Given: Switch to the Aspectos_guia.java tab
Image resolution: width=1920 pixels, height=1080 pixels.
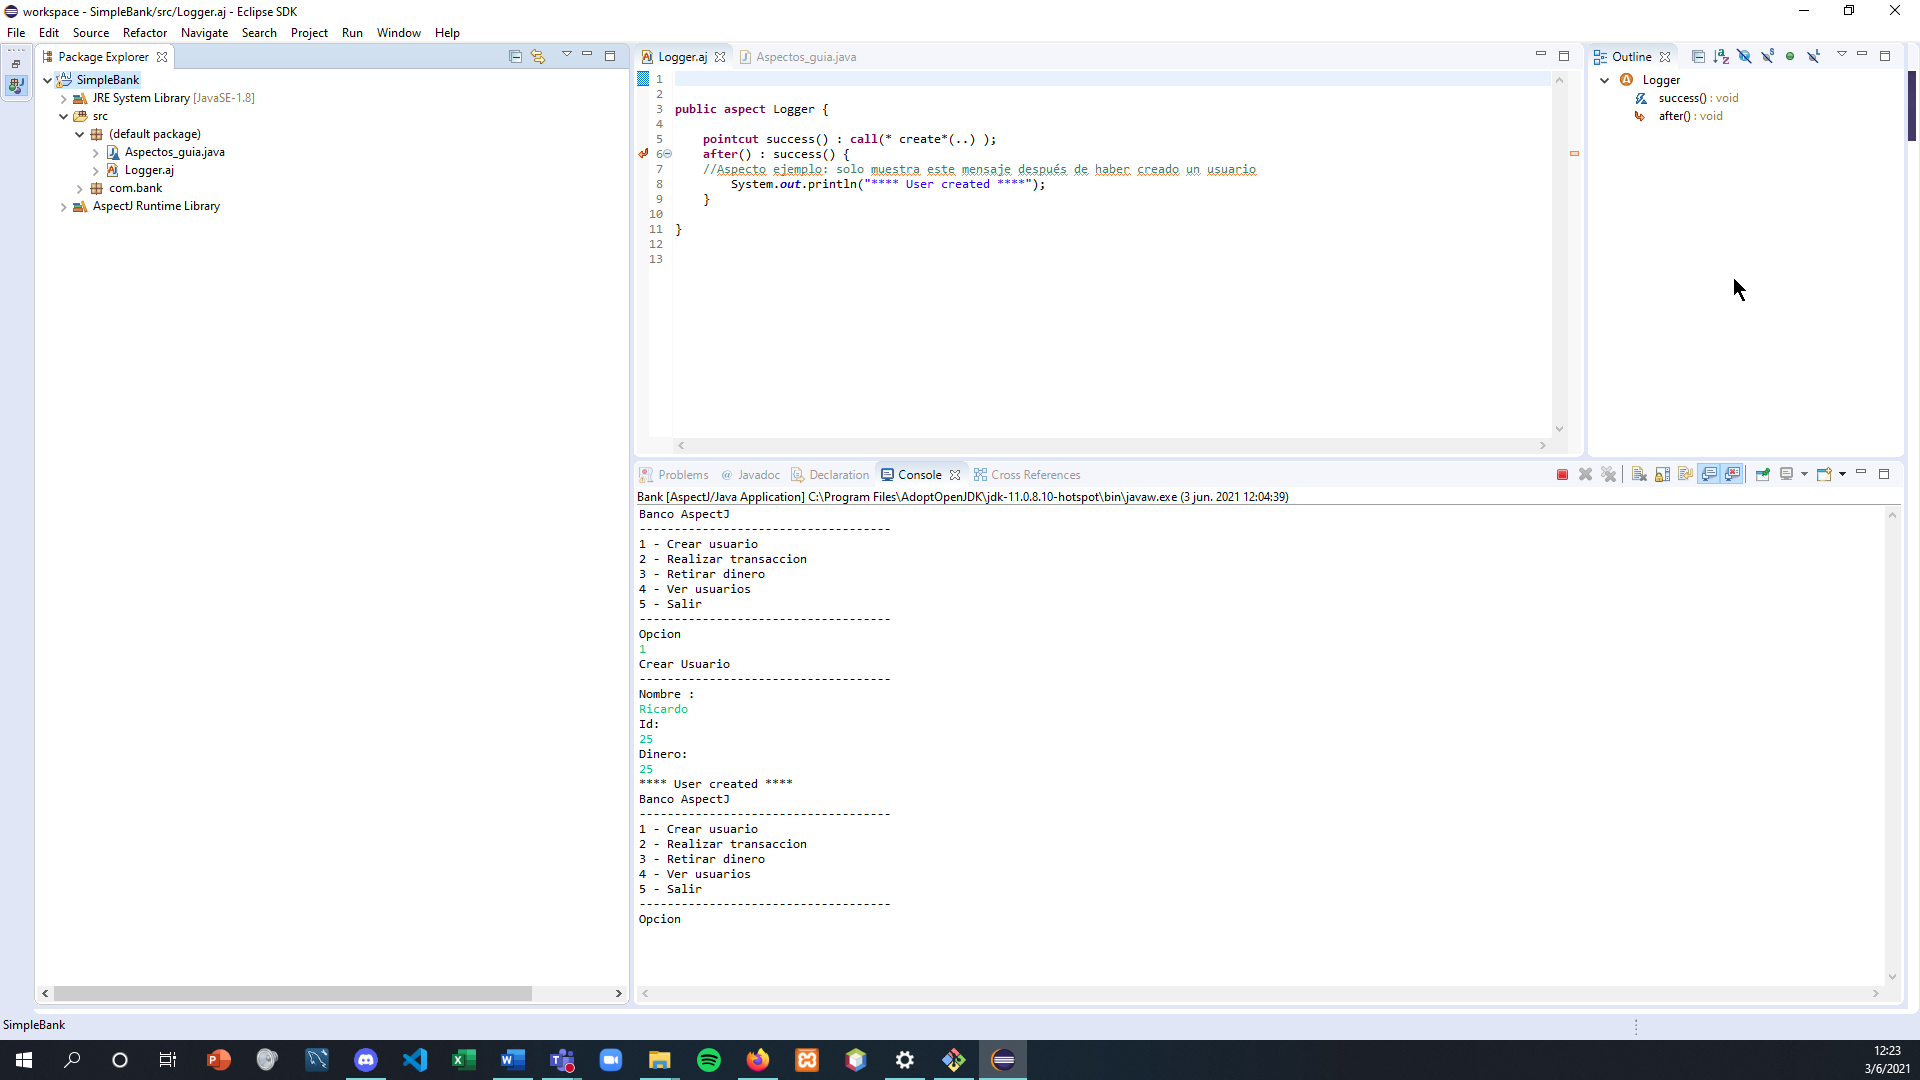Looking at the screenshot, I should point(805,57).
